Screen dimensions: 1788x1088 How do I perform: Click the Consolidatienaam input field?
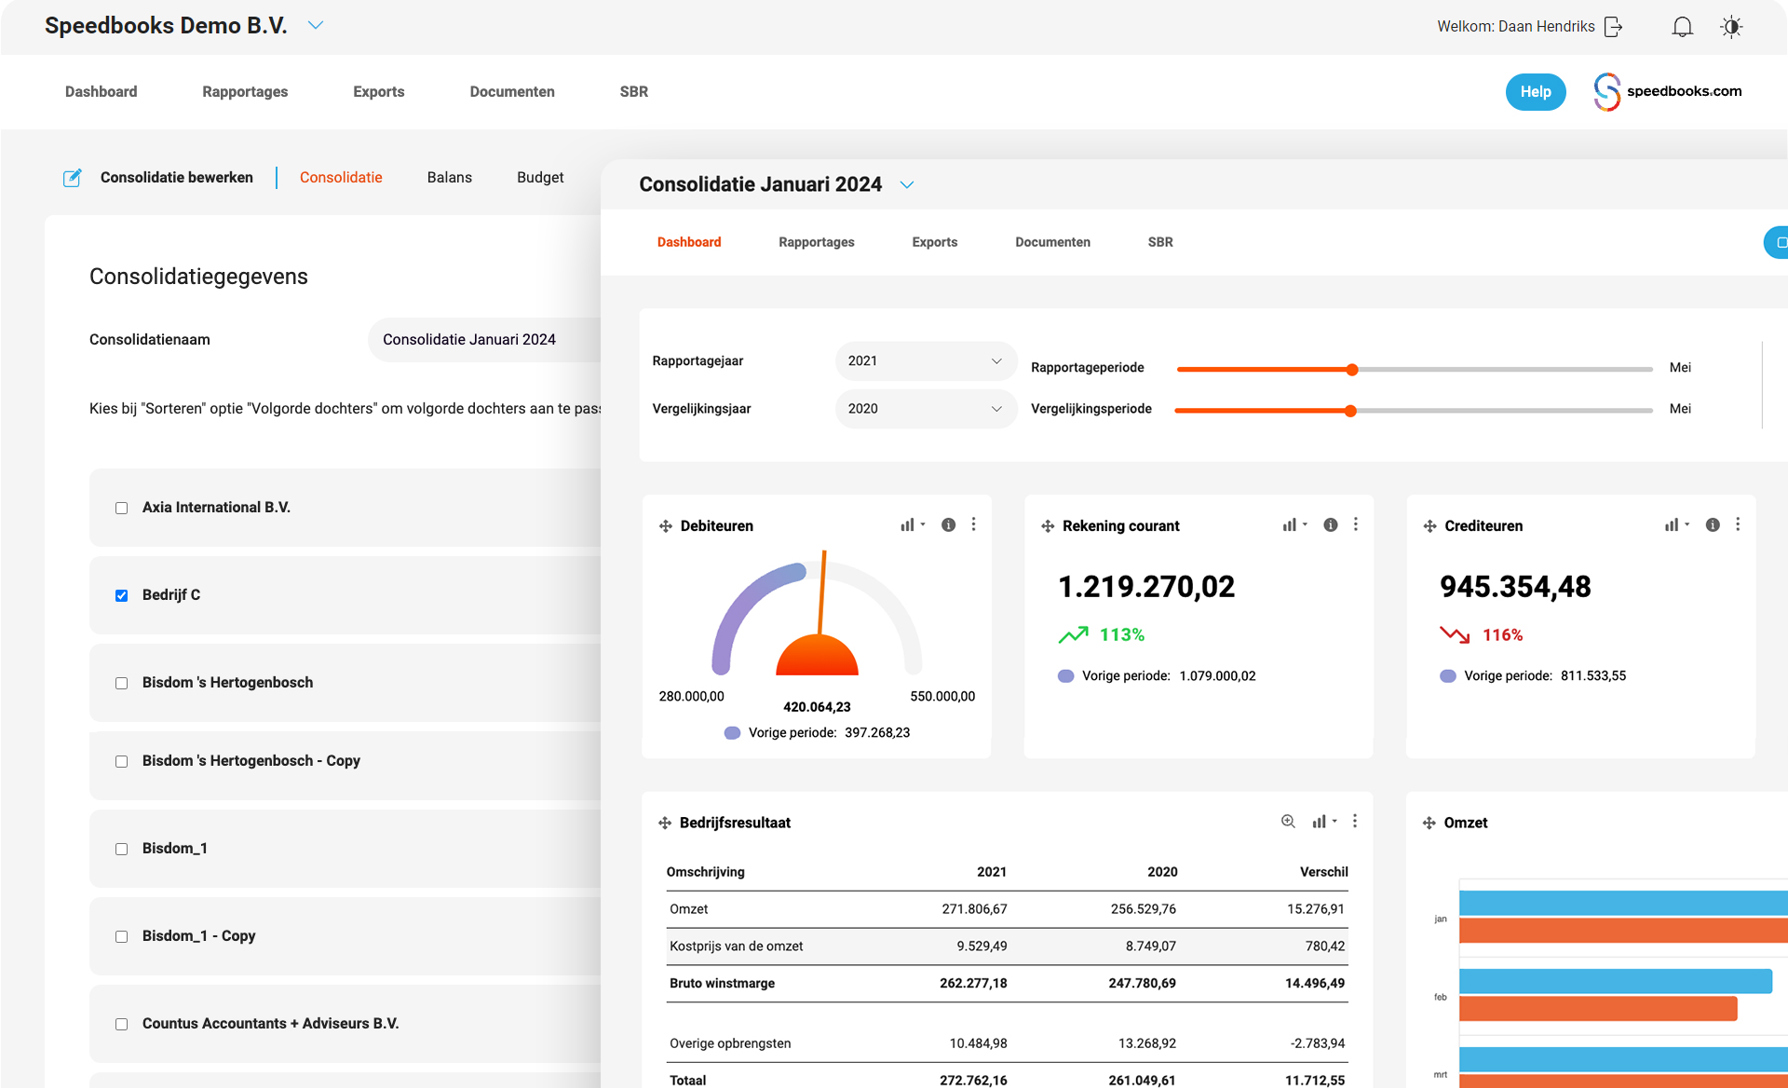pos(485,340)
